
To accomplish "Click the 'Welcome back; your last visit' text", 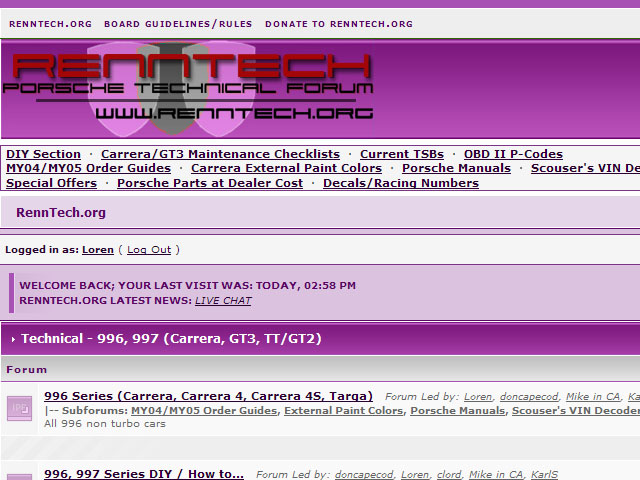I will pyautogui.click(x=187, y=285).
